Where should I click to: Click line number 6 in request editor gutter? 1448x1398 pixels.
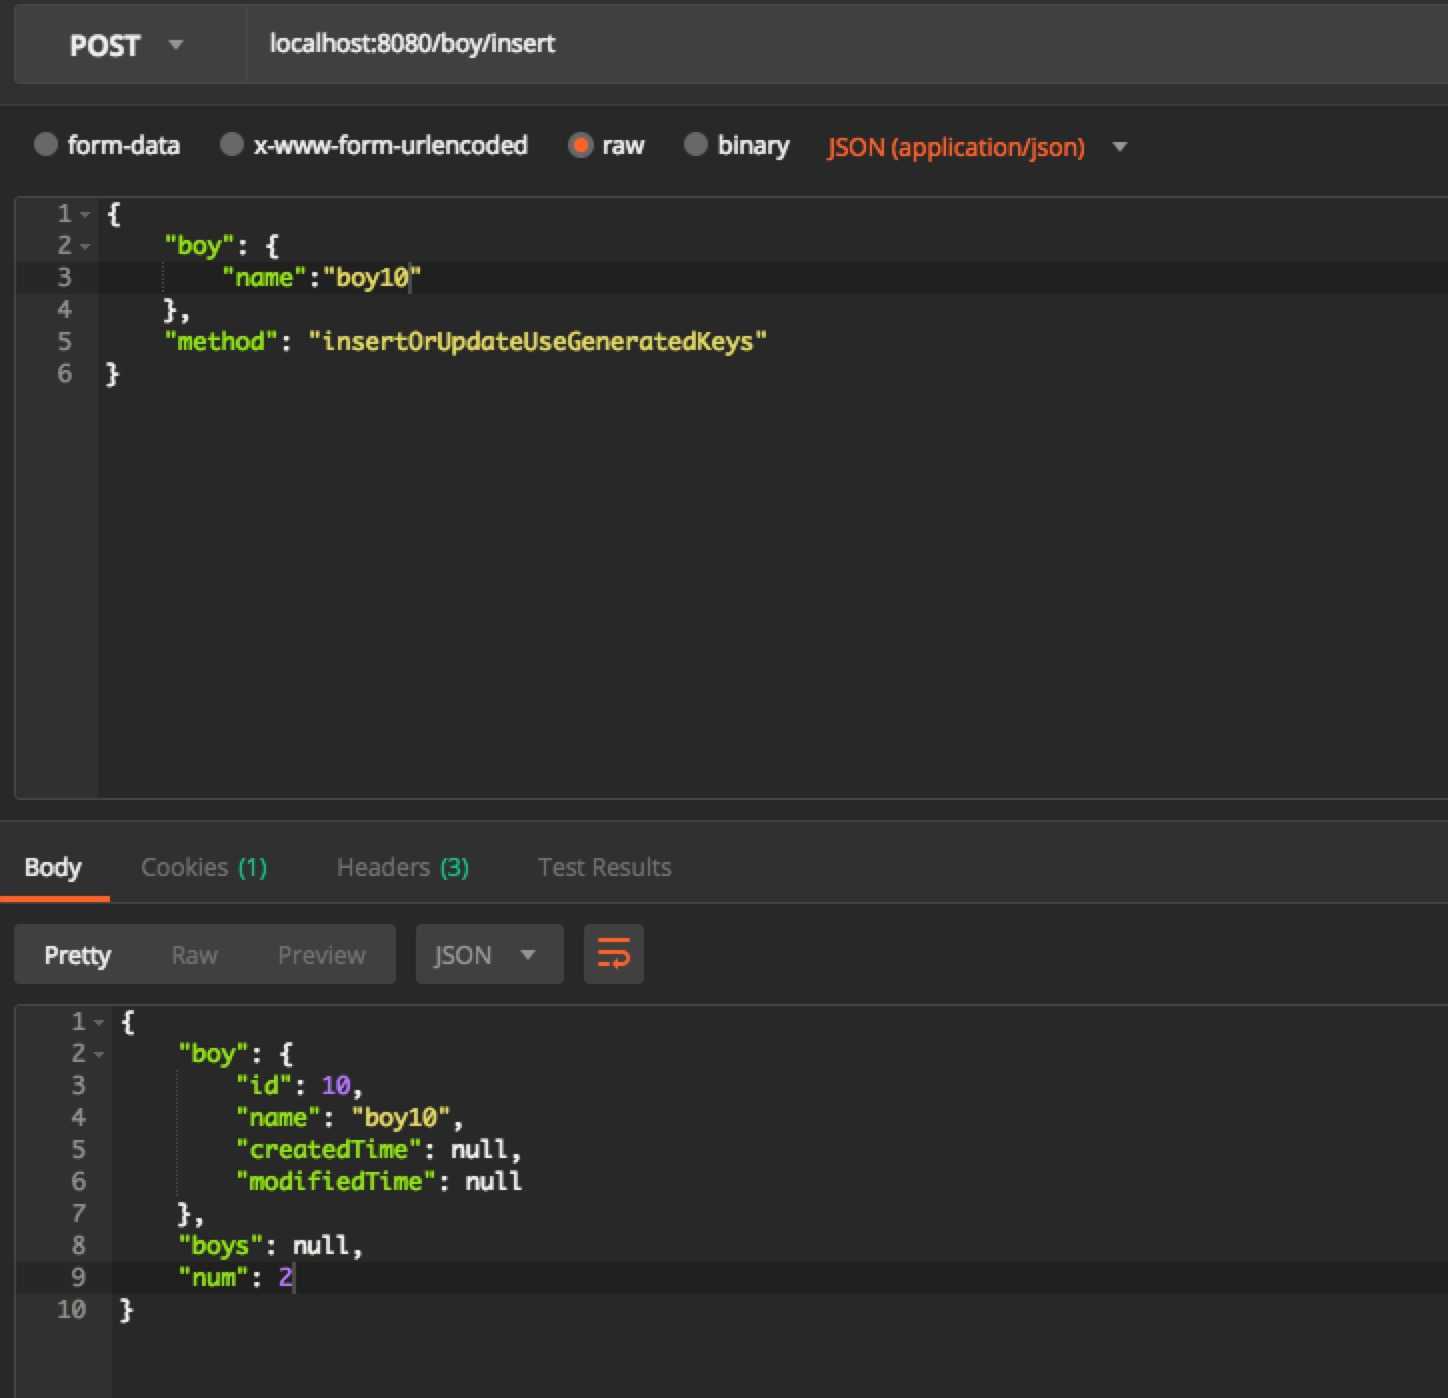coord(64,373)
